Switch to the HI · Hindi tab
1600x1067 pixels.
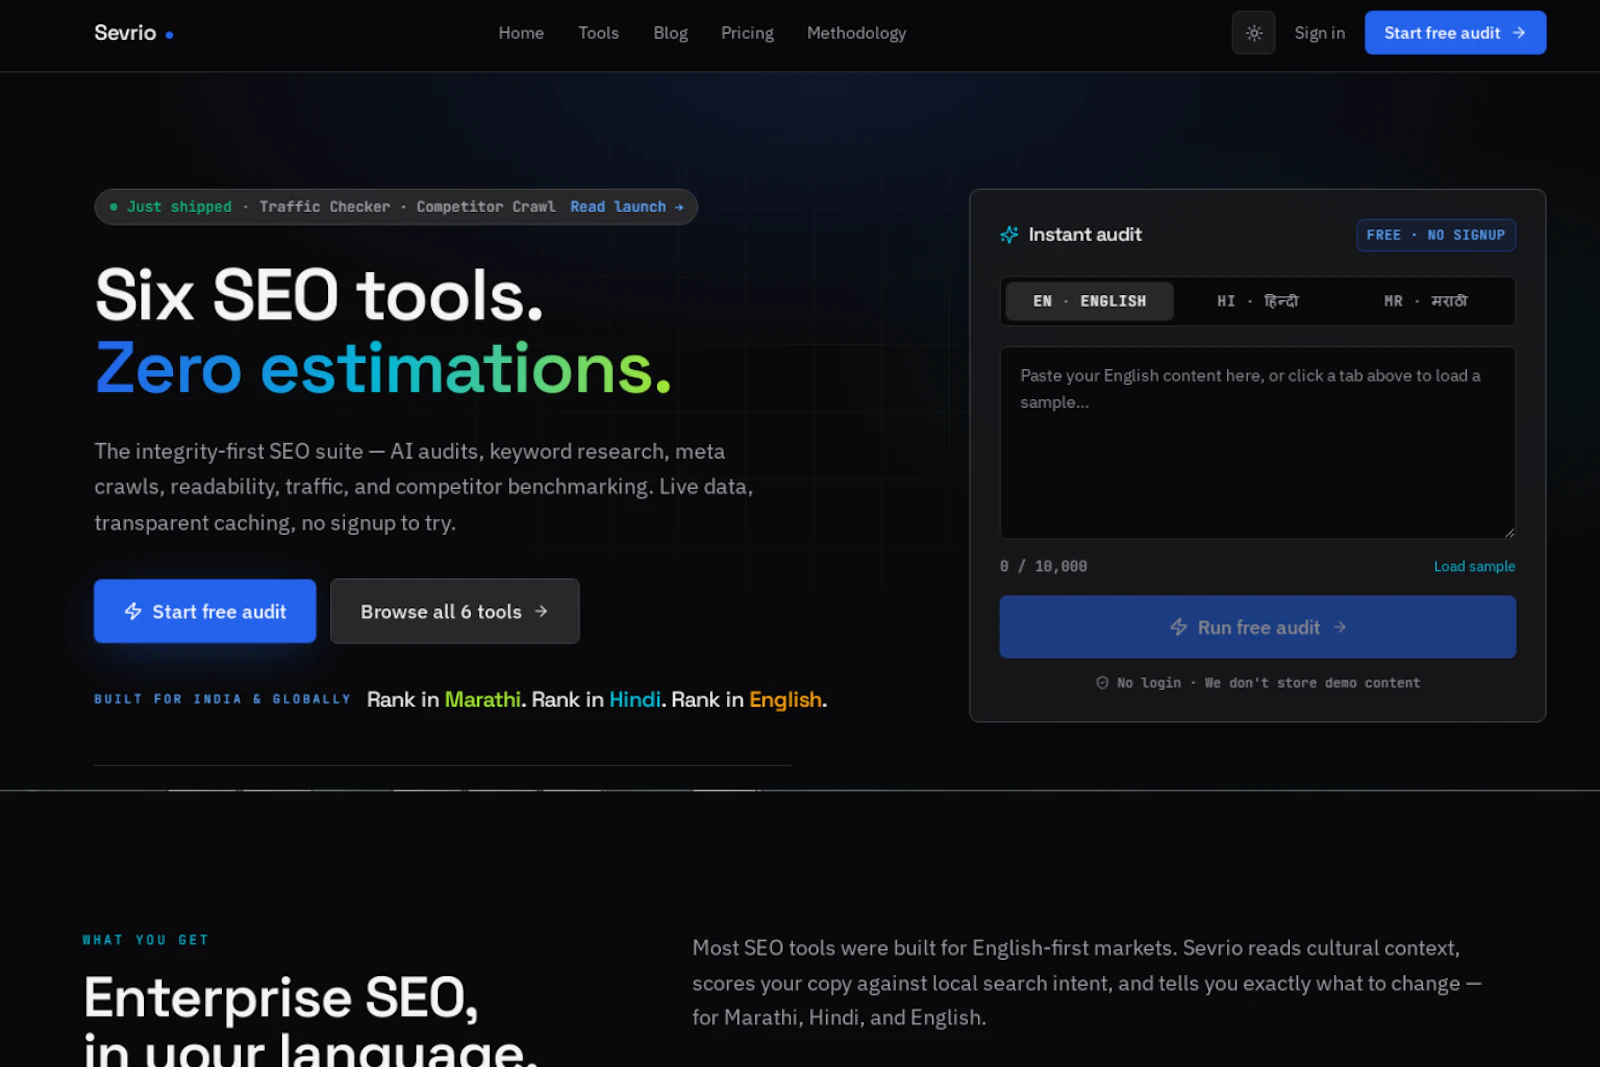(x=1257, y=301)
